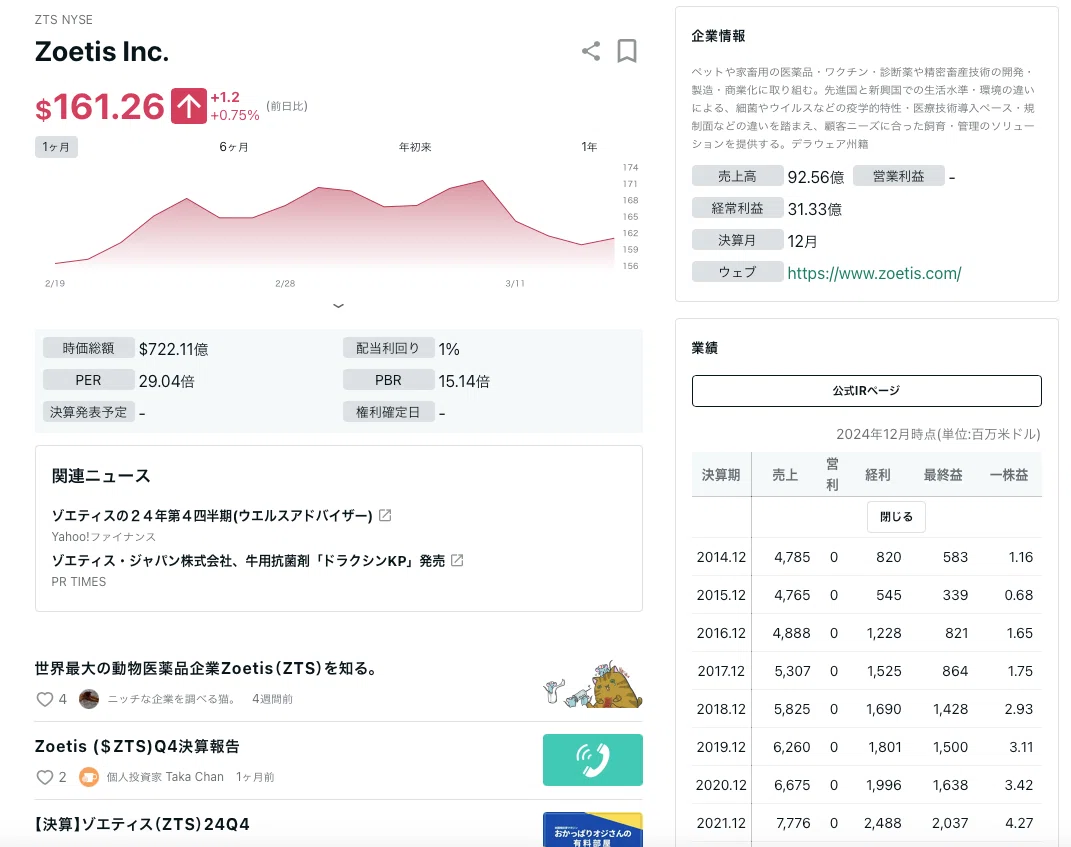Click the 売上高 value 92.56億

[x=816, y=178]
